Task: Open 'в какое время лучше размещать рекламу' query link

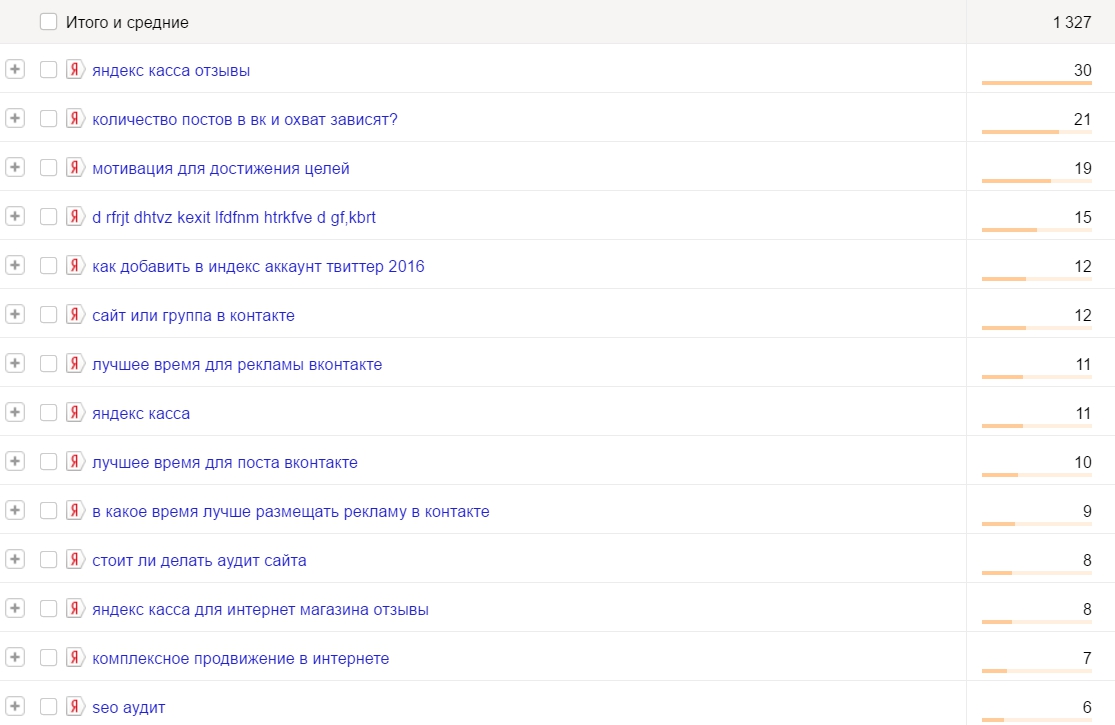Action: [290, 512]
